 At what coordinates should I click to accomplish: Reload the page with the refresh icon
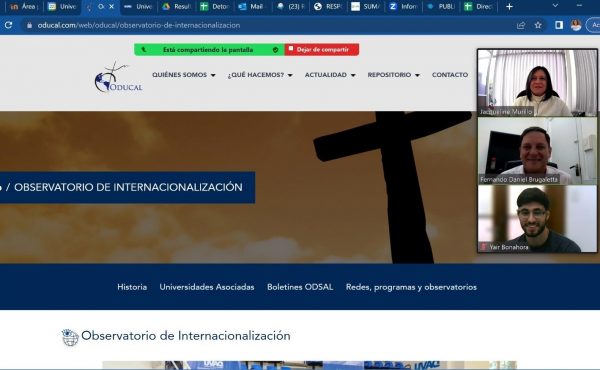pyautogui.click(x=8, y=25)
